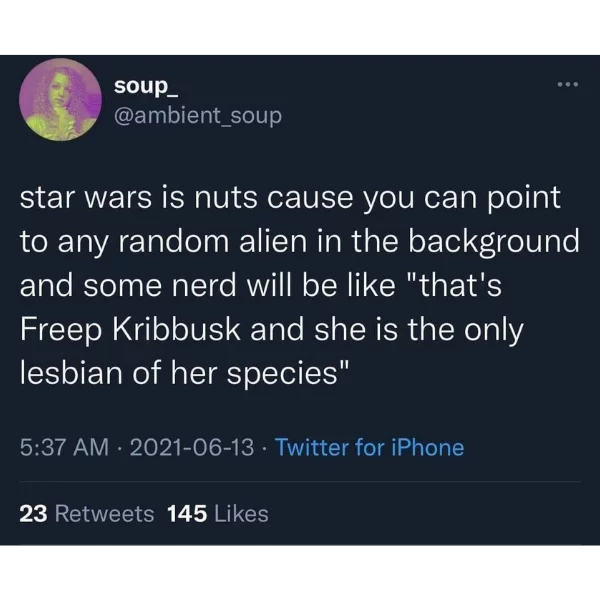Click the word Freep Kribbusk in tweet

[x=130, y=330]
